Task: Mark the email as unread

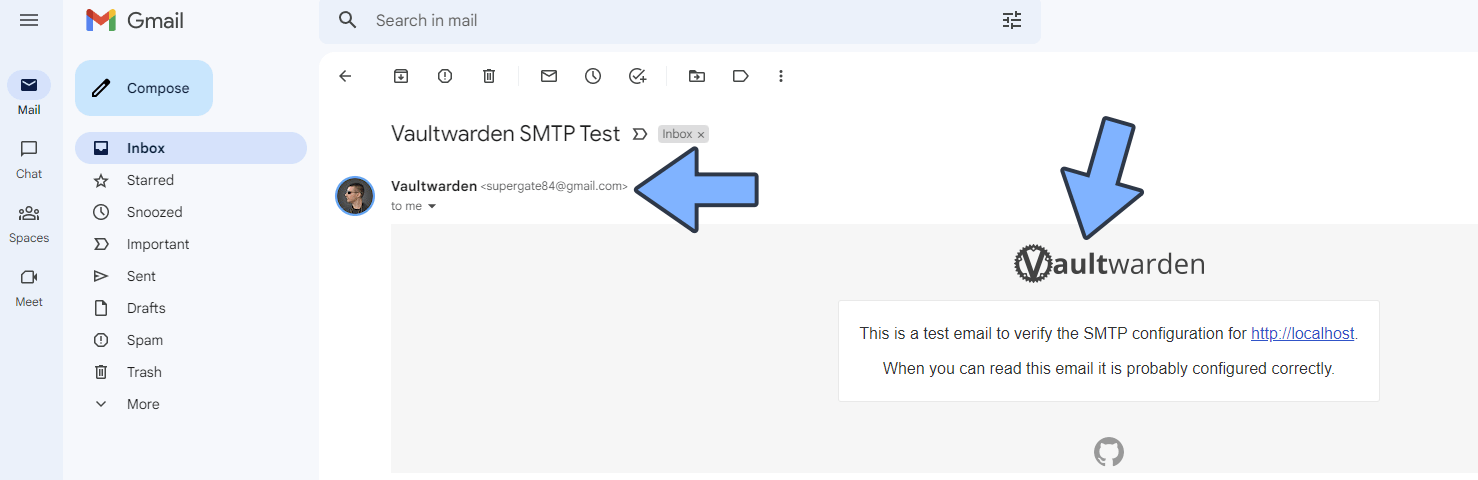Action: (549, 76)
